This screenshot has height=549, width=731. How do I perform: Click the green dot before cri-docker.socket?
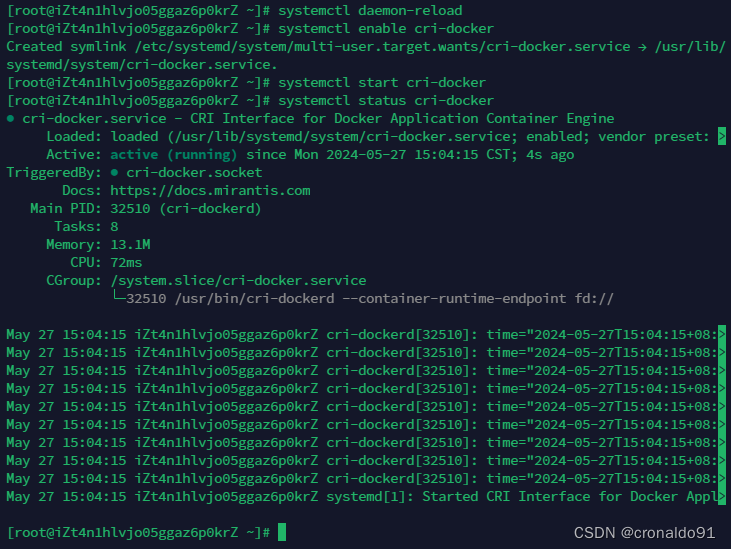(x=114, y=173)
